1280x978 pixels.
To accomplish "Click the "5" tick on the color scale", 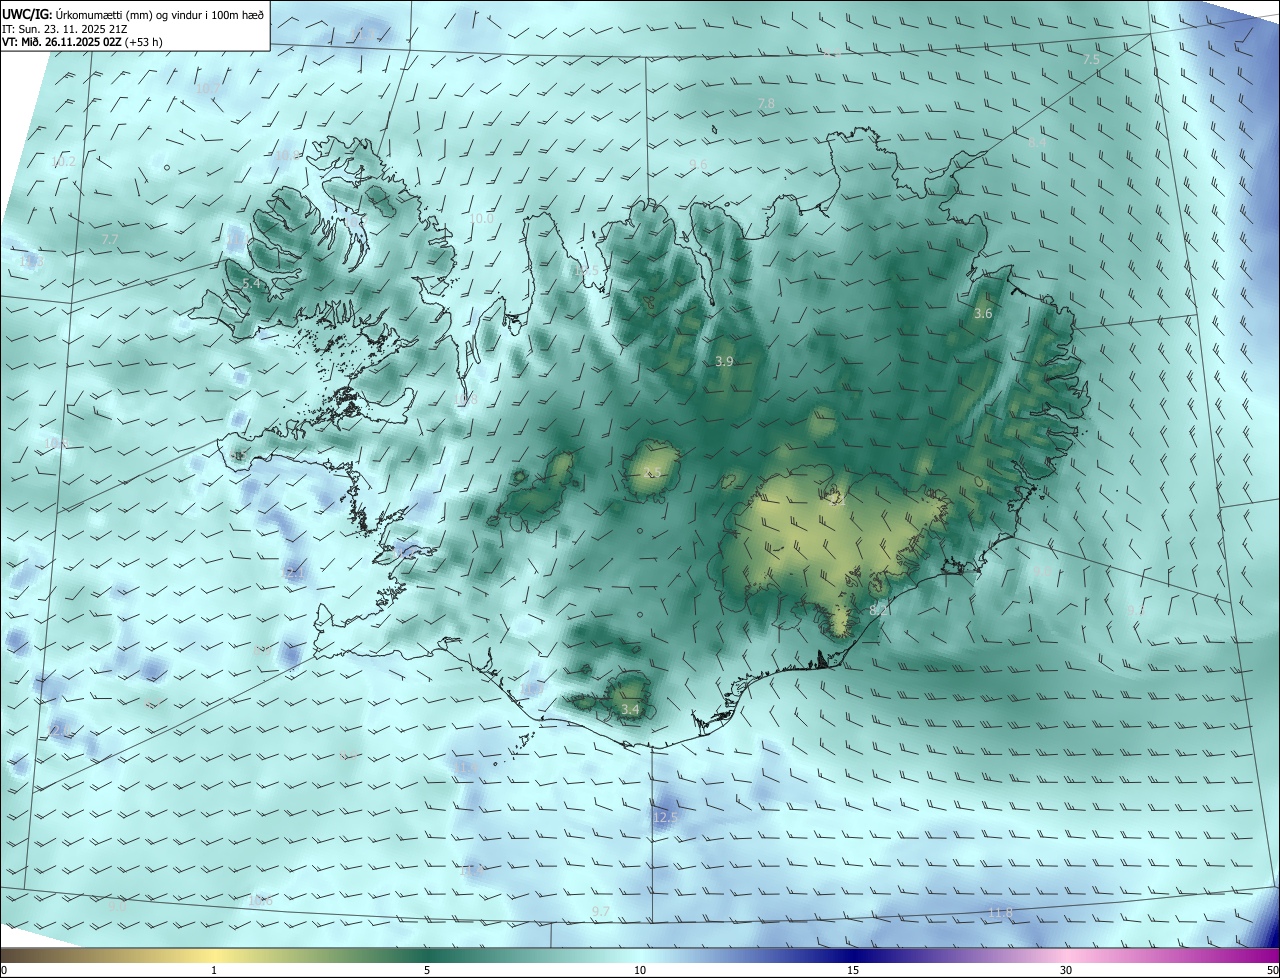I will point(427,970).
